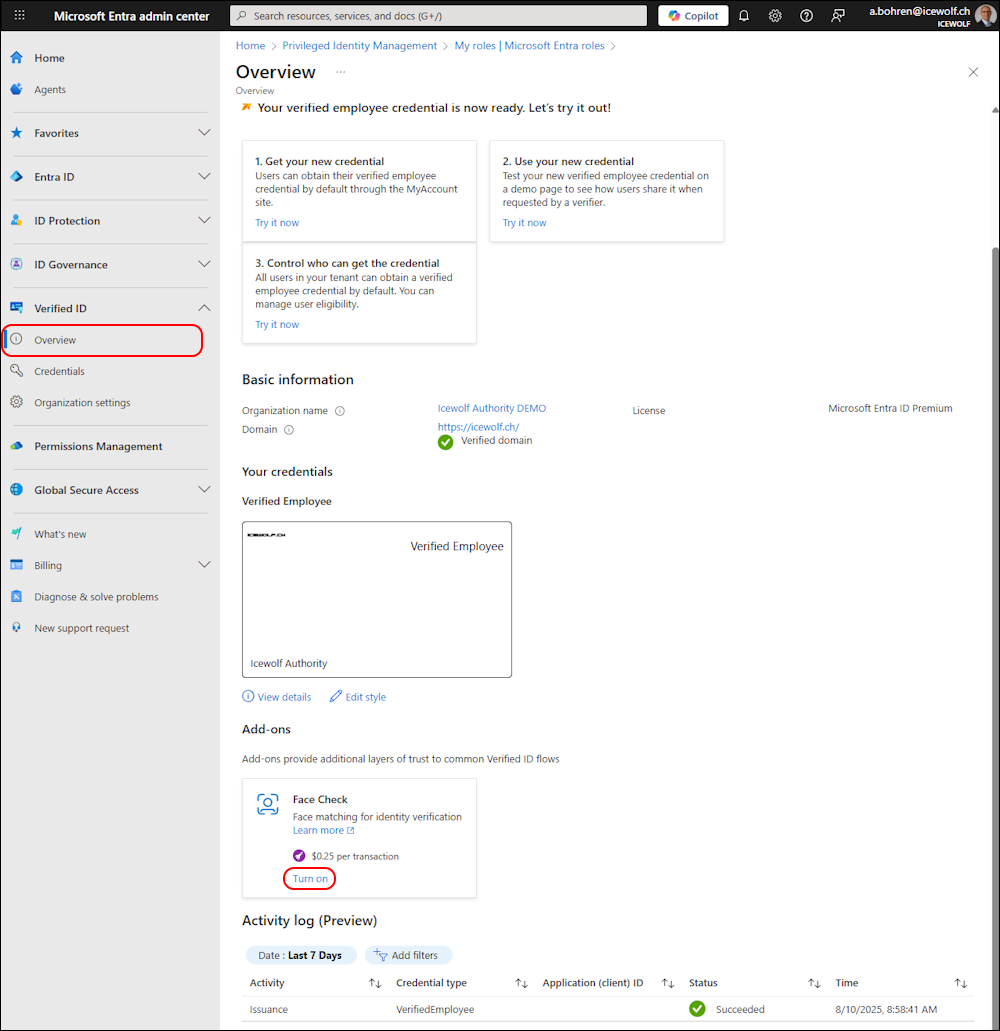This screenshot has height=1031, width=1000.
Task: Click the Home breadcrumb link
Action: click(x=250, y=45)
